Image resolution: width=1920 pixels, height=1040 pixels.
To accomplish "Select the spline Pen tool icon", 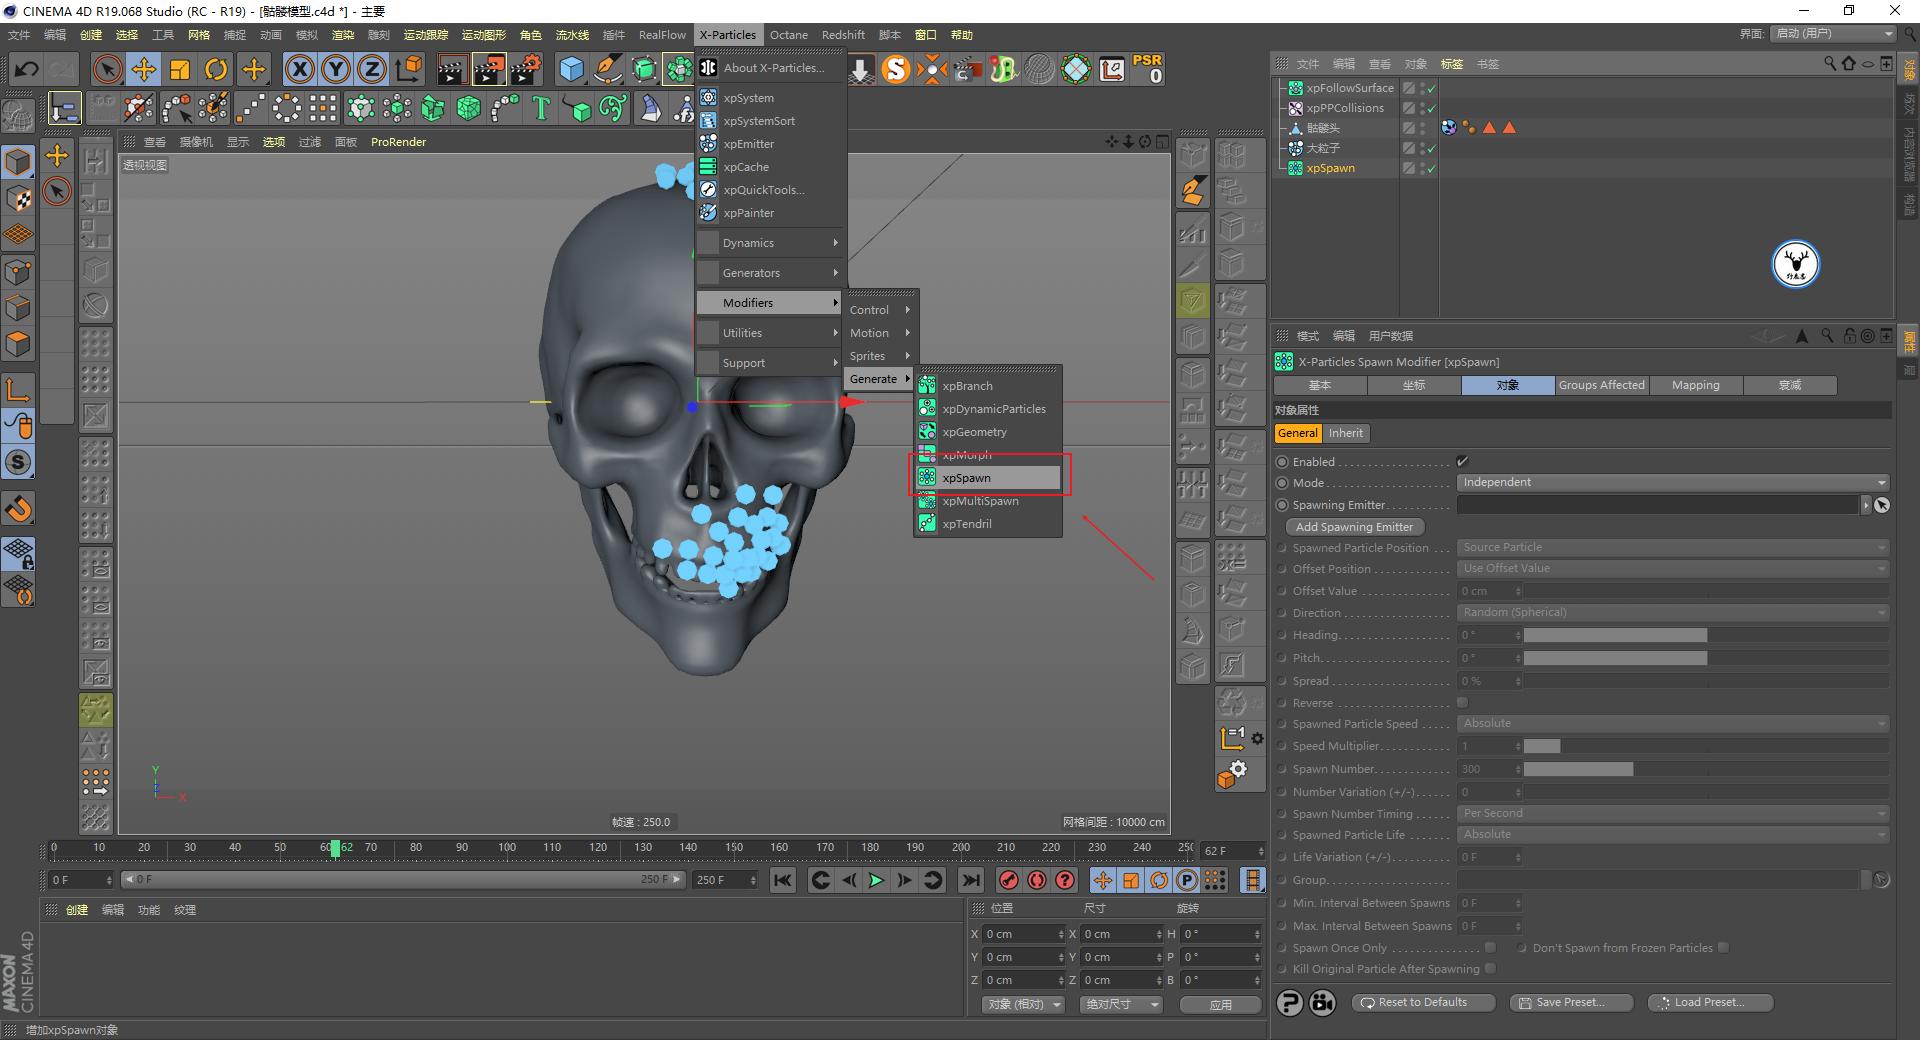I will click(x=608, y=69).
